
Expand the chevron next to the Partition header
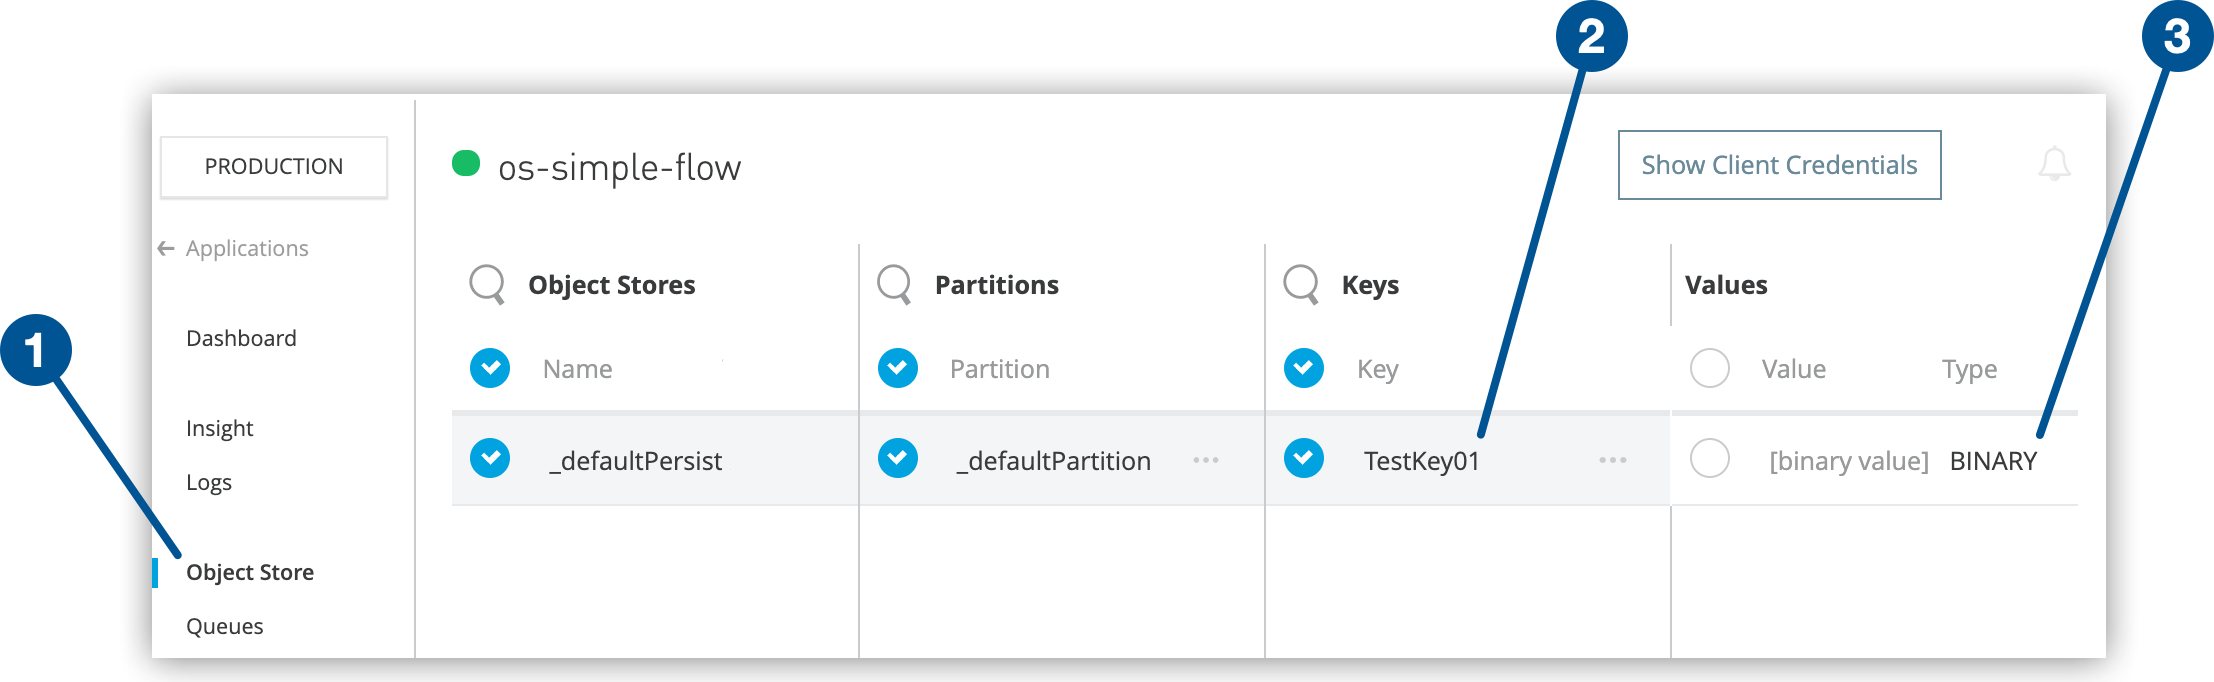pyautogui.click(x=897, y=368)
